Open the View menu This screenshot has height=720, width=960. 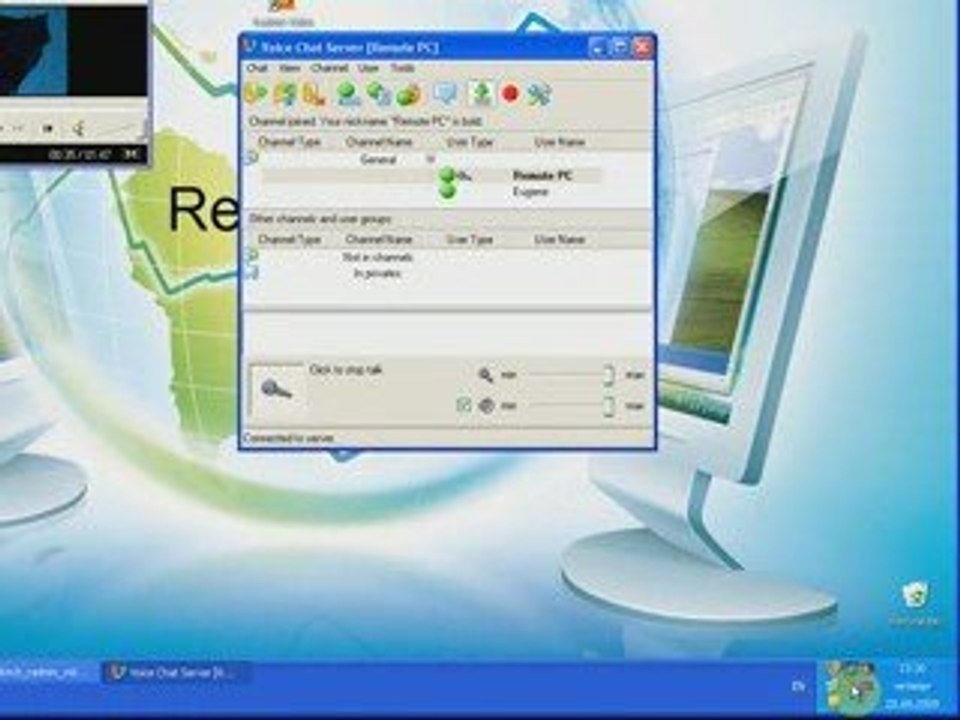coord(289,68)
